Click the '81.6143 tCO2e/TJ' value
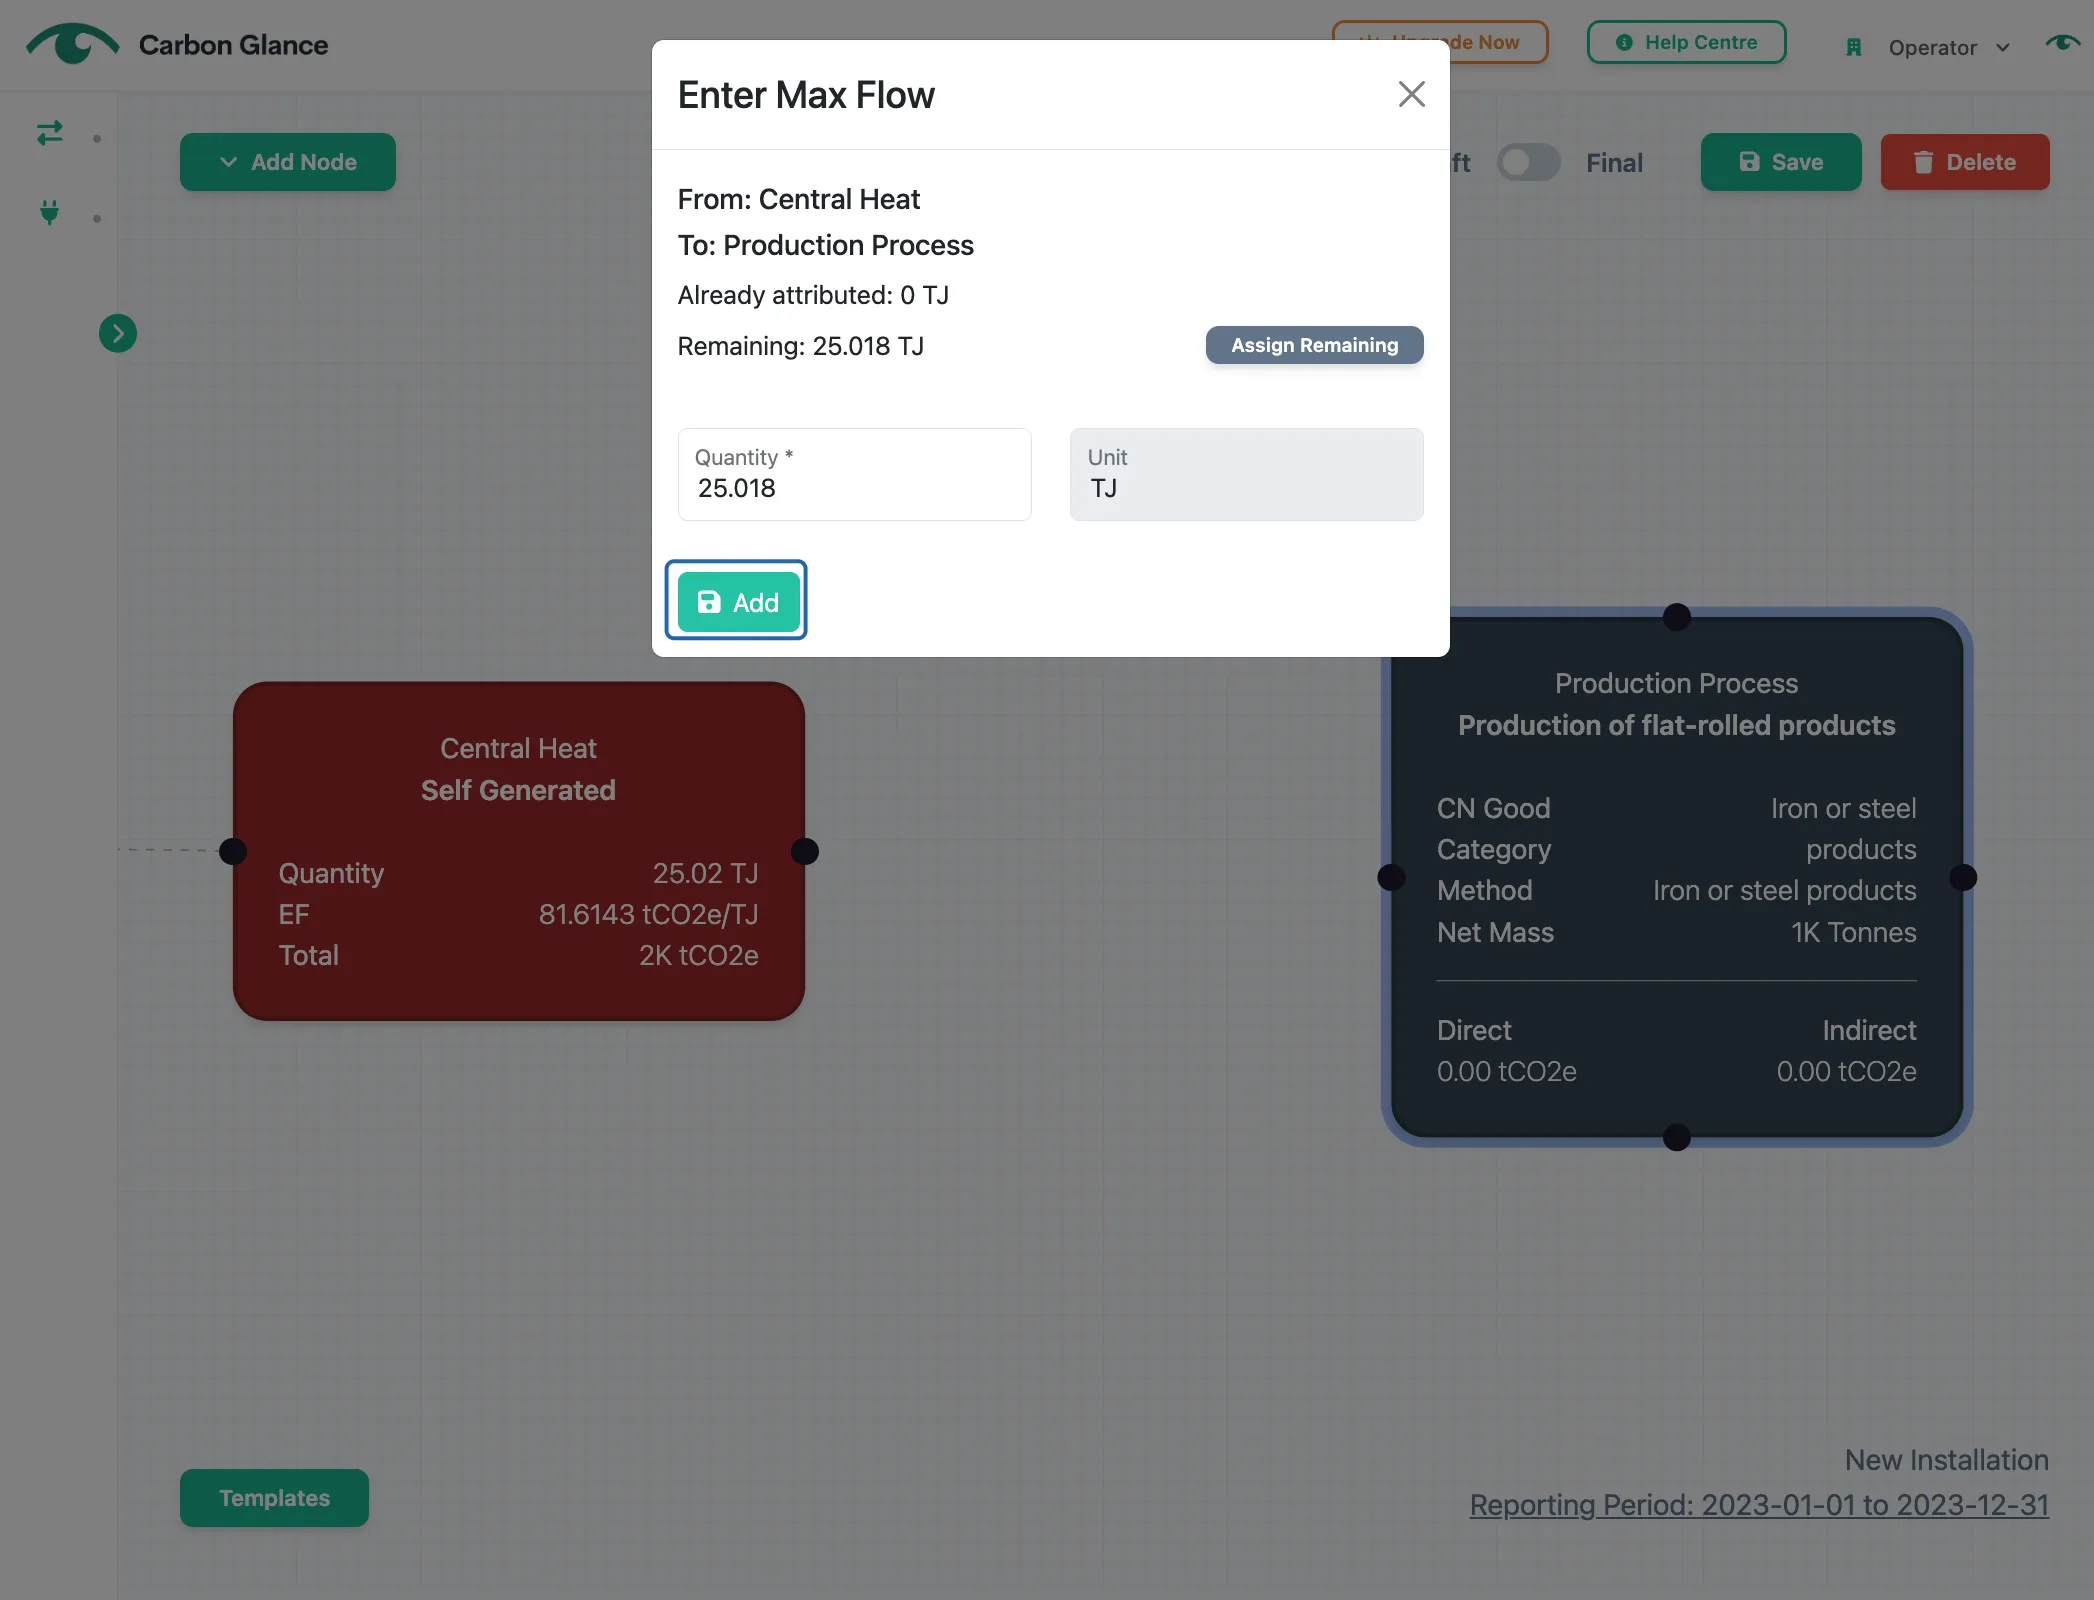This screenshot has height=1600, width=2094. tap(648, 914)
